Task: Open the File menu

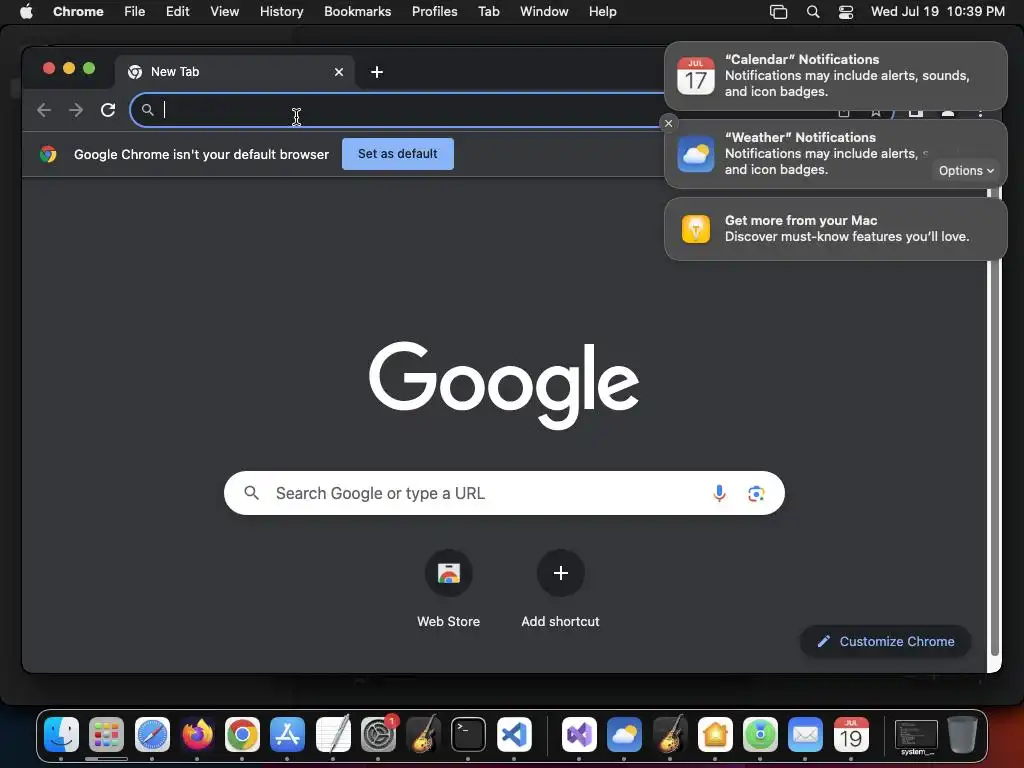Action: (x=135, y=12)
